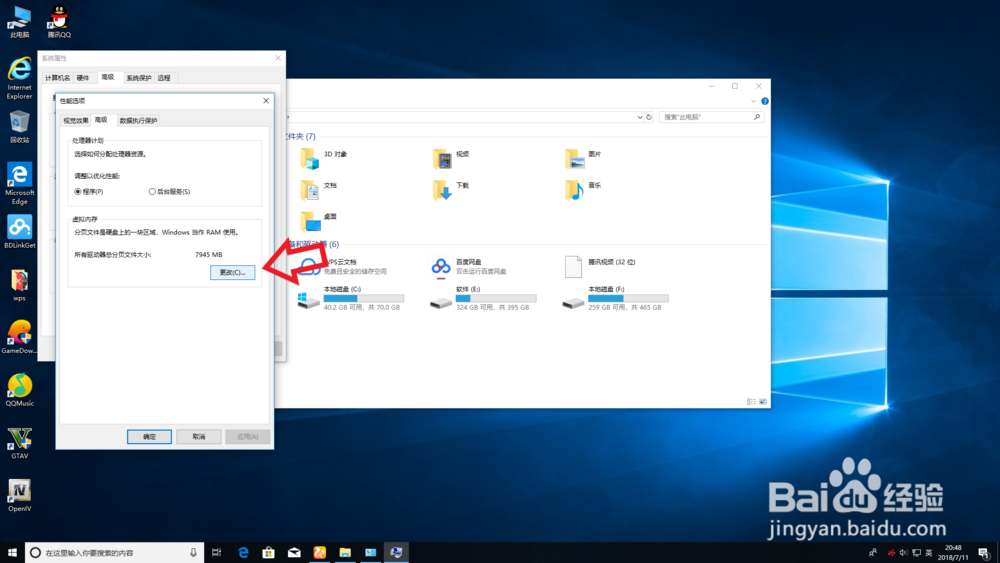The height and width of the screenshot is (563, 1000).
Task: Open the volume control in system tray
Action: pyautogui.click(x=904, y=553)
